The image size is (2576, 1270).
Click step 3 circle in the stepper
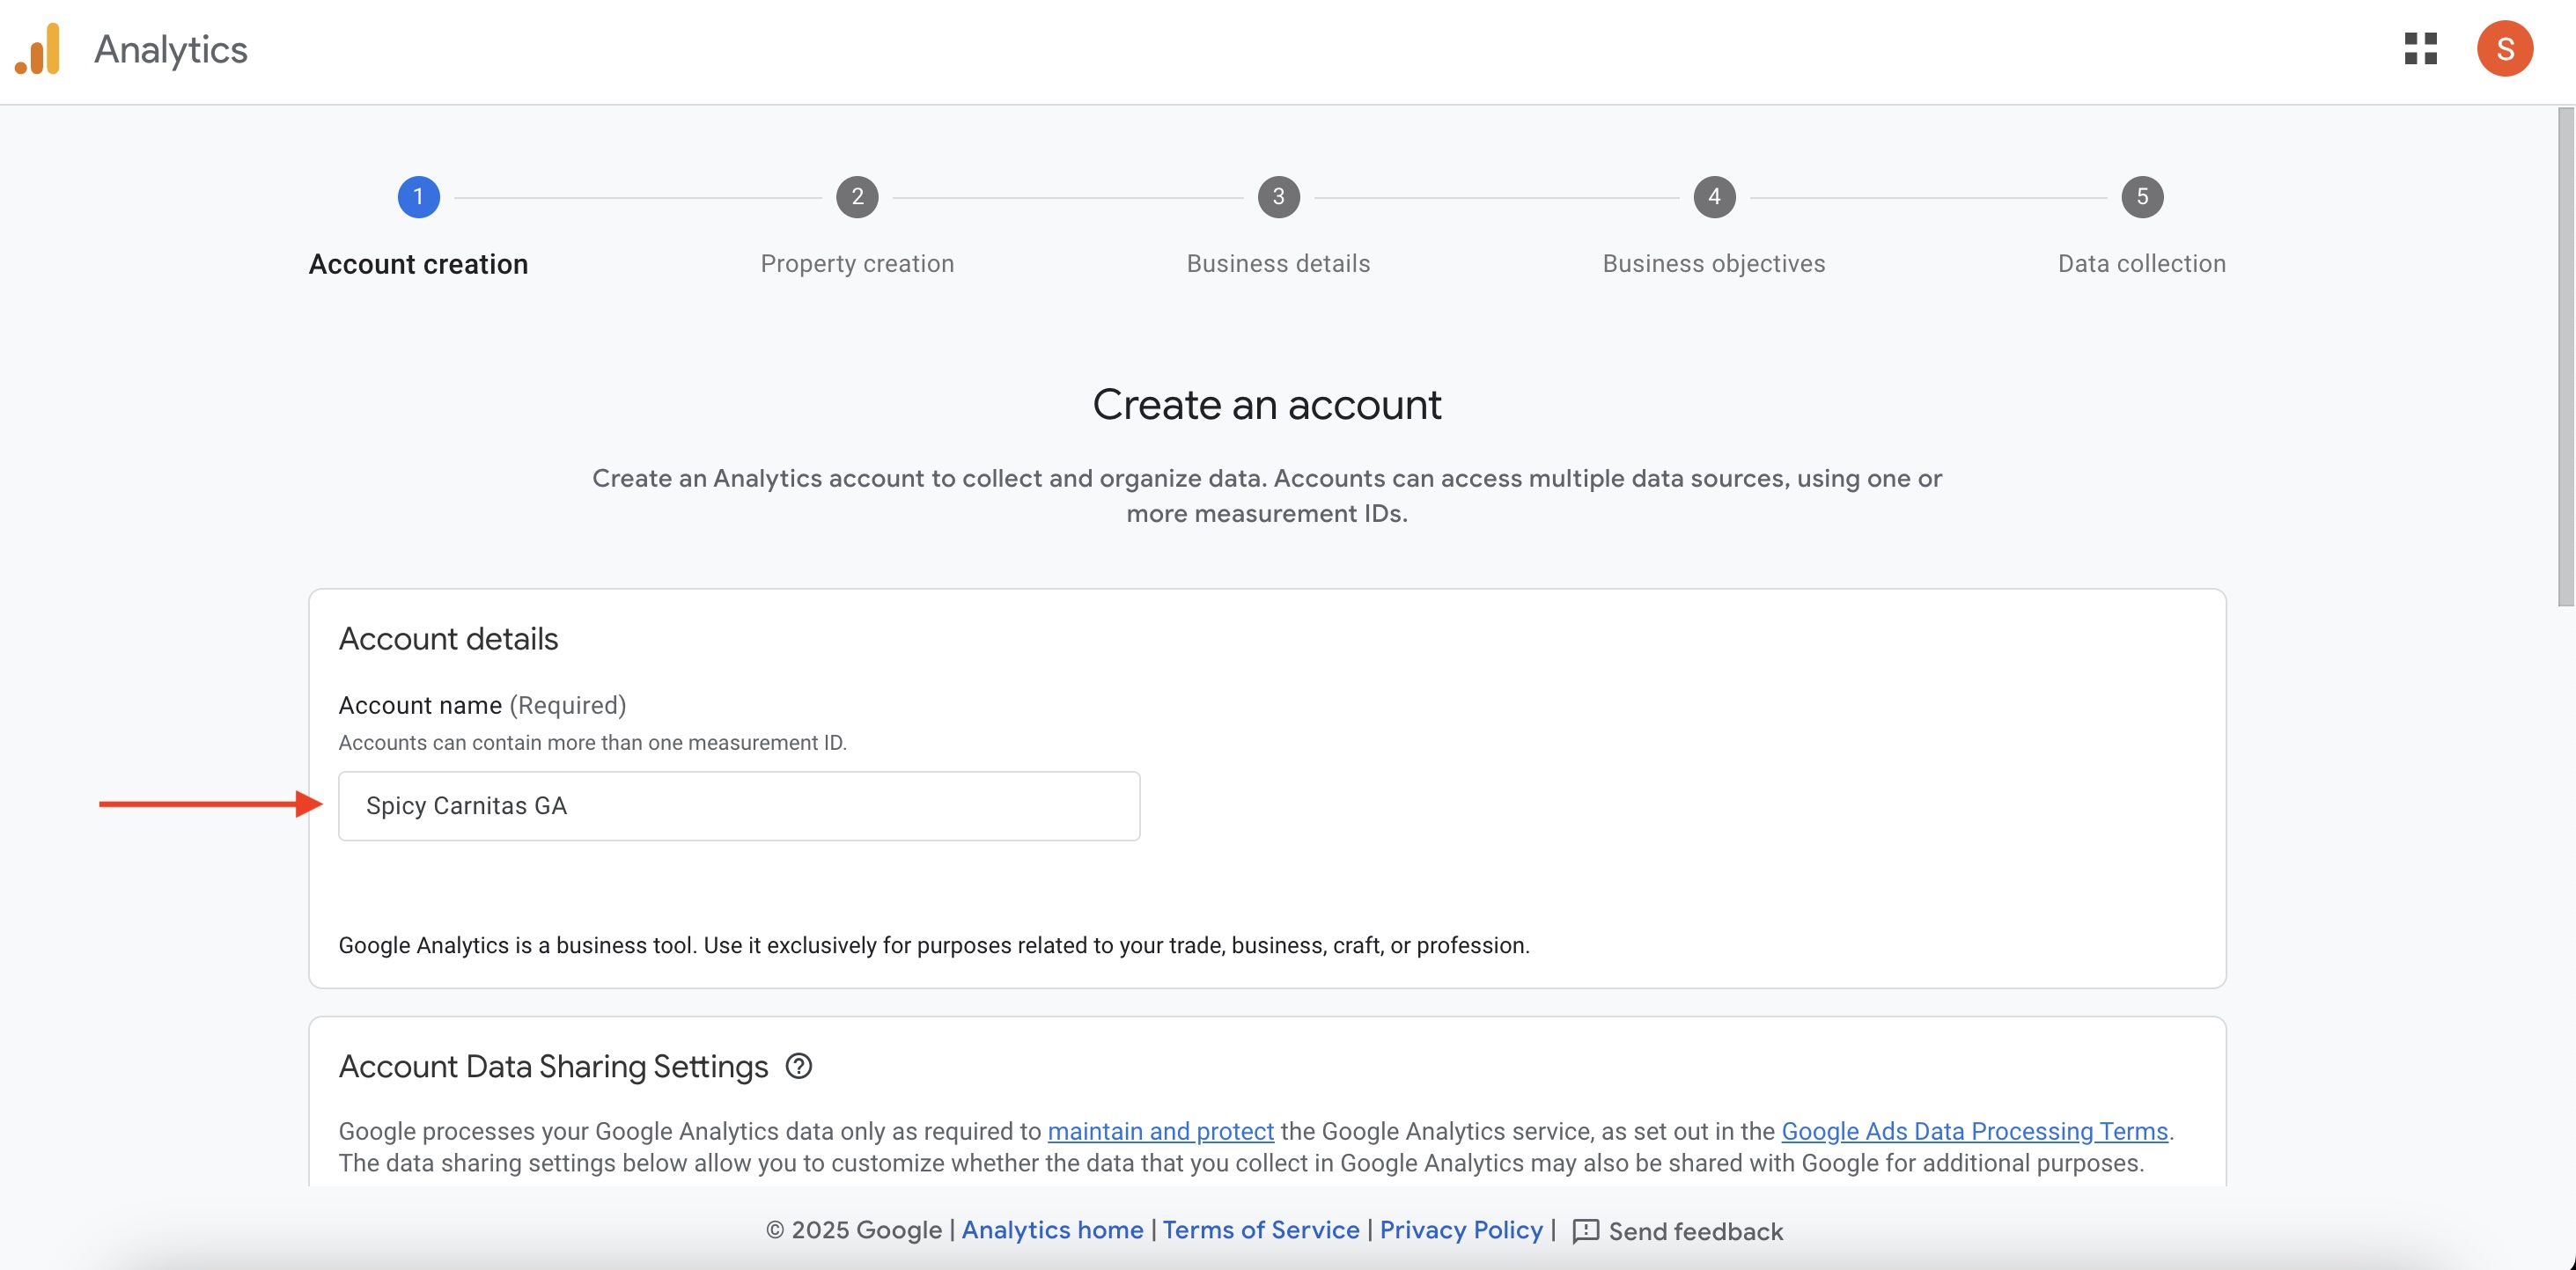pyautogui.click(x=1278, y=197)
